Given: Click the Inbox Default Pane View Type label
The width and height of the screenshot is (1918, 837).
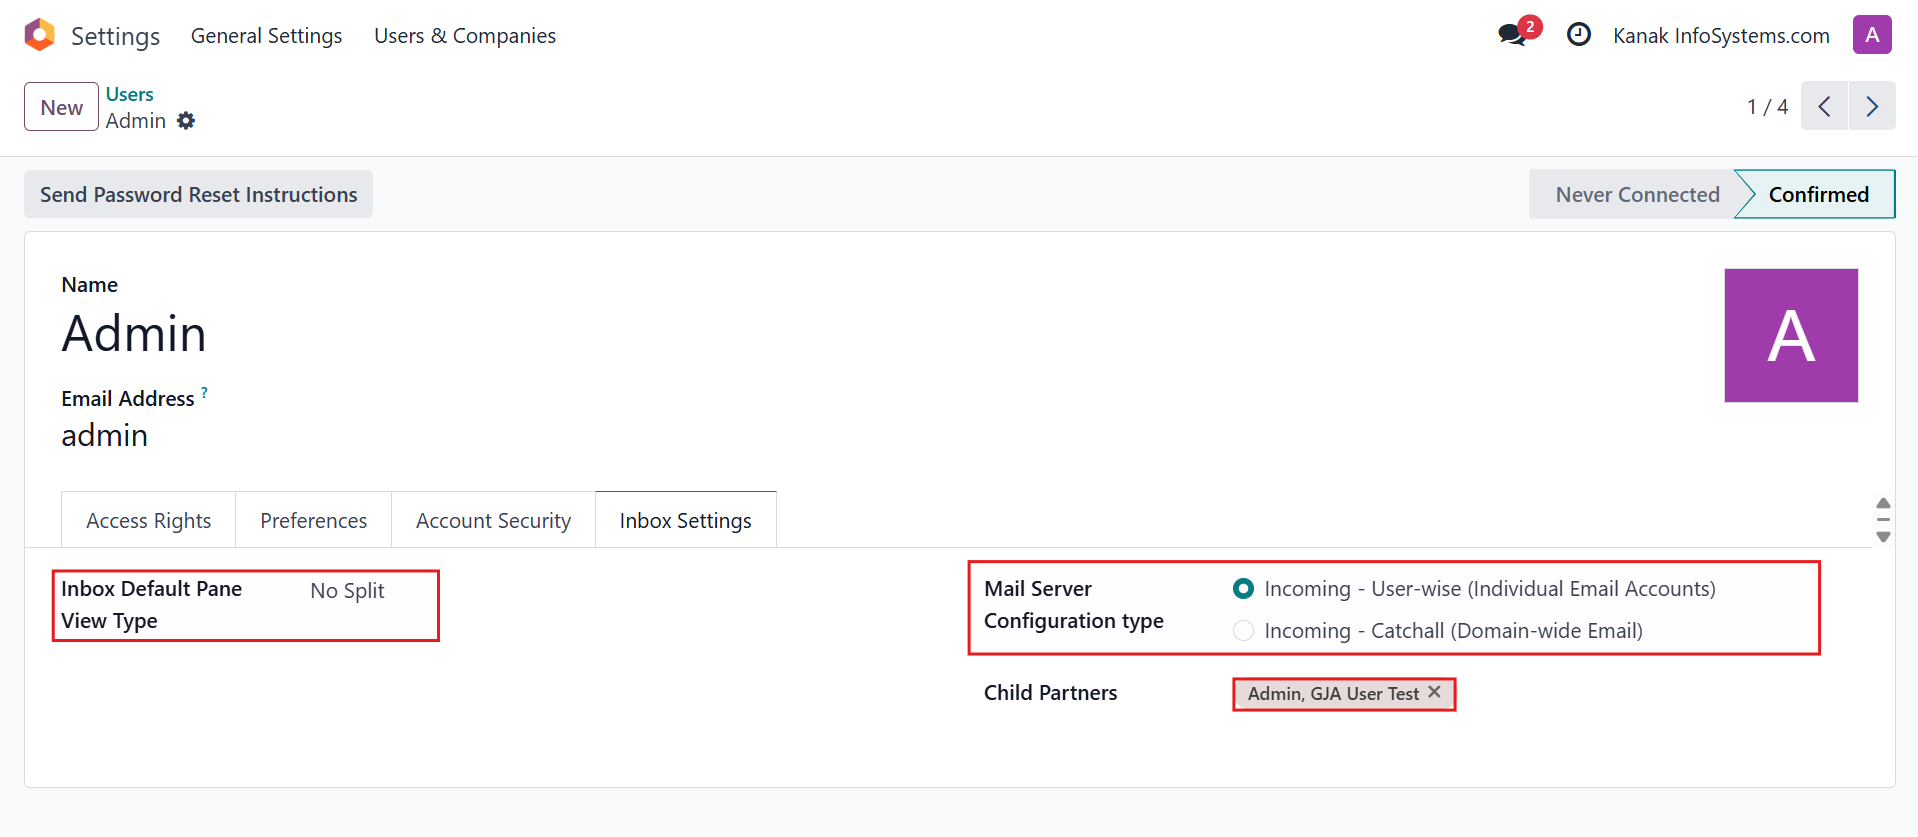Looking at the screenshot, I should coord(151,605).
